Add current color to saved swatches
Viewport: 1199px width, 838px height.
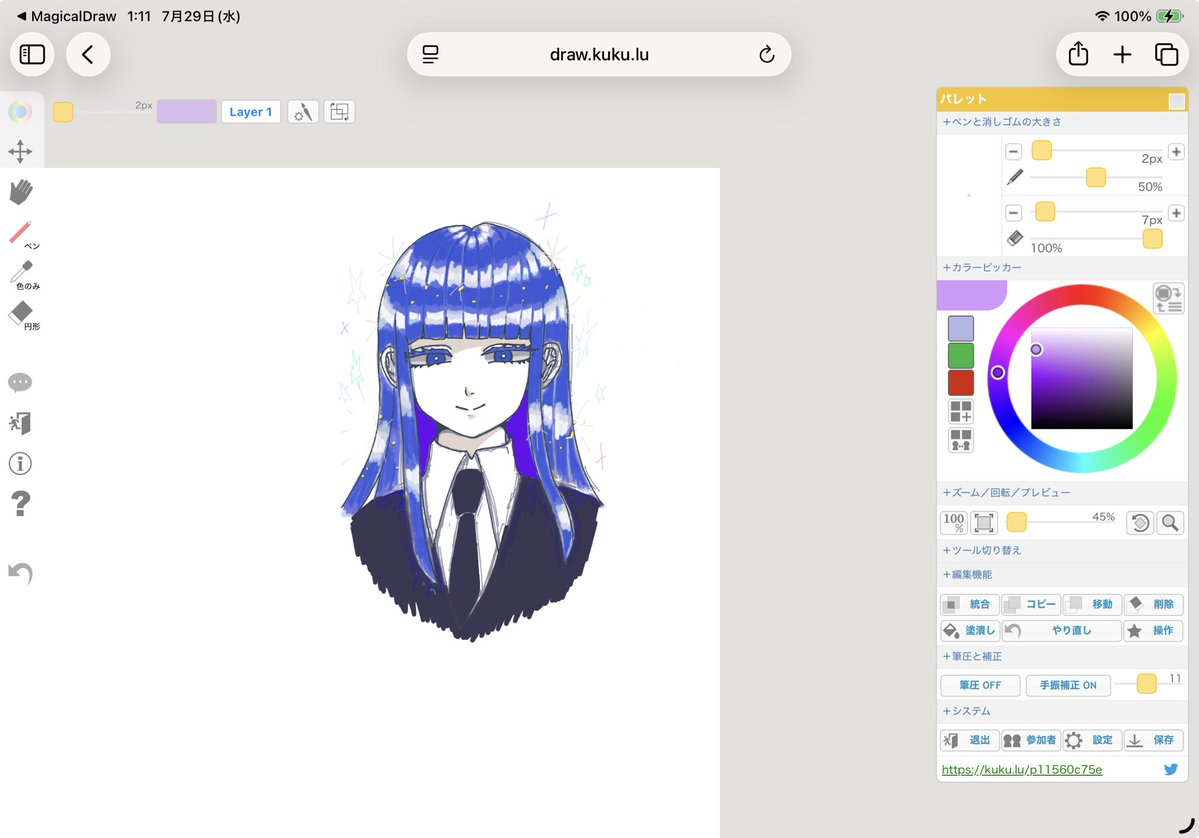tap(961, 411)
